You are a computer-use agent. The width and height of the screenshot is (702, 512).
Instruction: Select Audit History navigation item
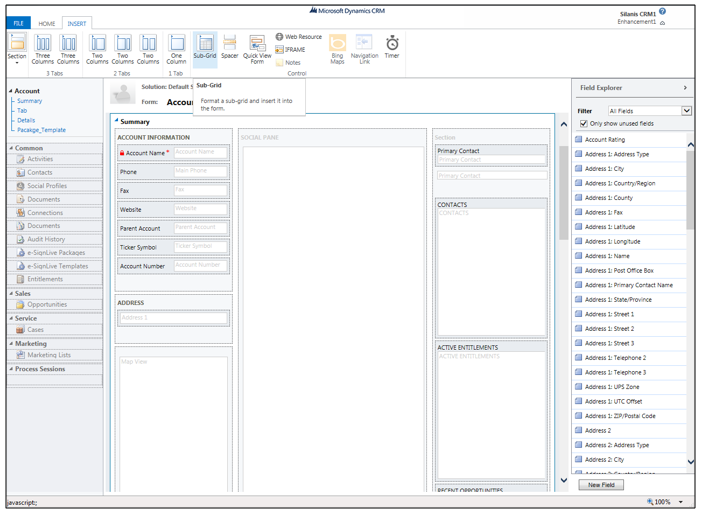(x=55, y=239)
